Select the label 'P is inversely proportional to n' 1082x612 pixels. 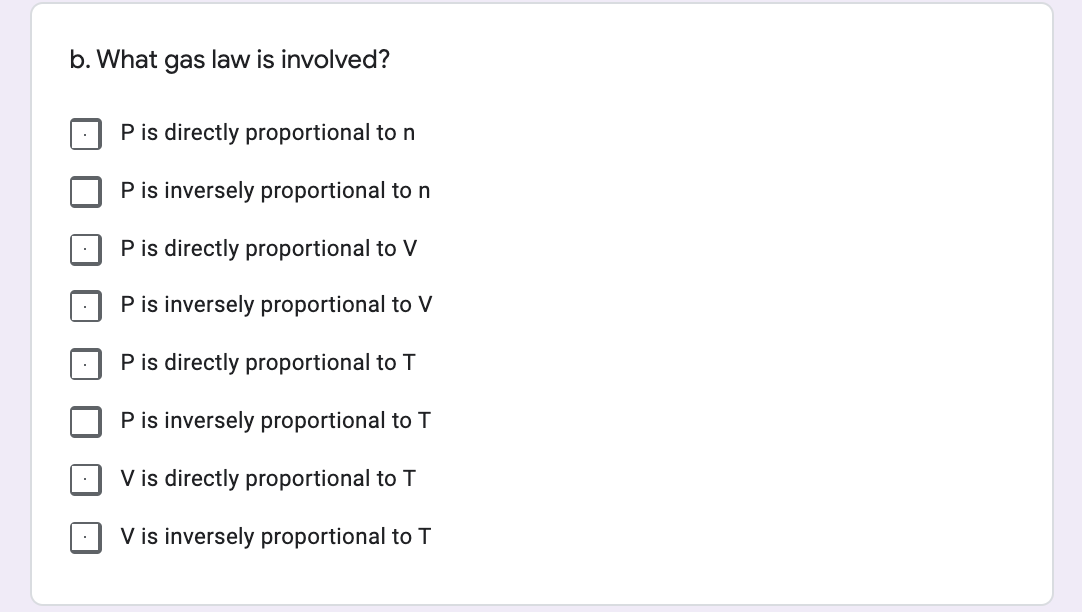[275, 190]
